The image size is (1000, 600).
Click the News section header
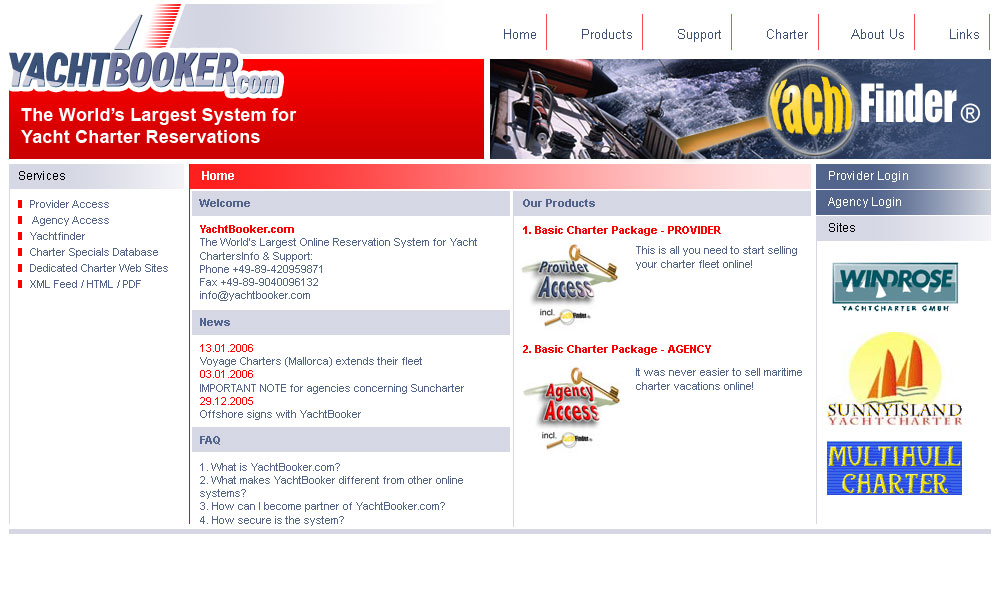tap(351, 323)
